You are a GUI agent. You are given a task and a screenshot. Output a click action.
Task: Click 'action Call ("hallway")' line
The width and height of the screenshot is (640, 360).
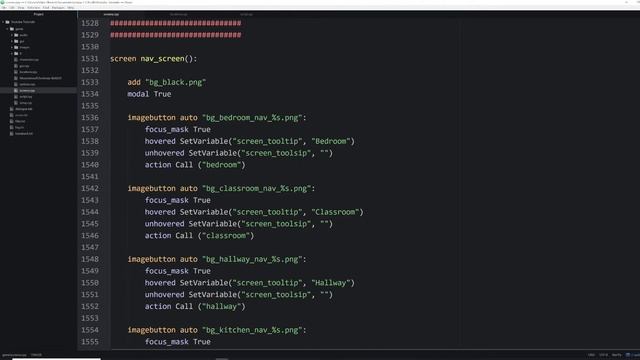(195, 307)
